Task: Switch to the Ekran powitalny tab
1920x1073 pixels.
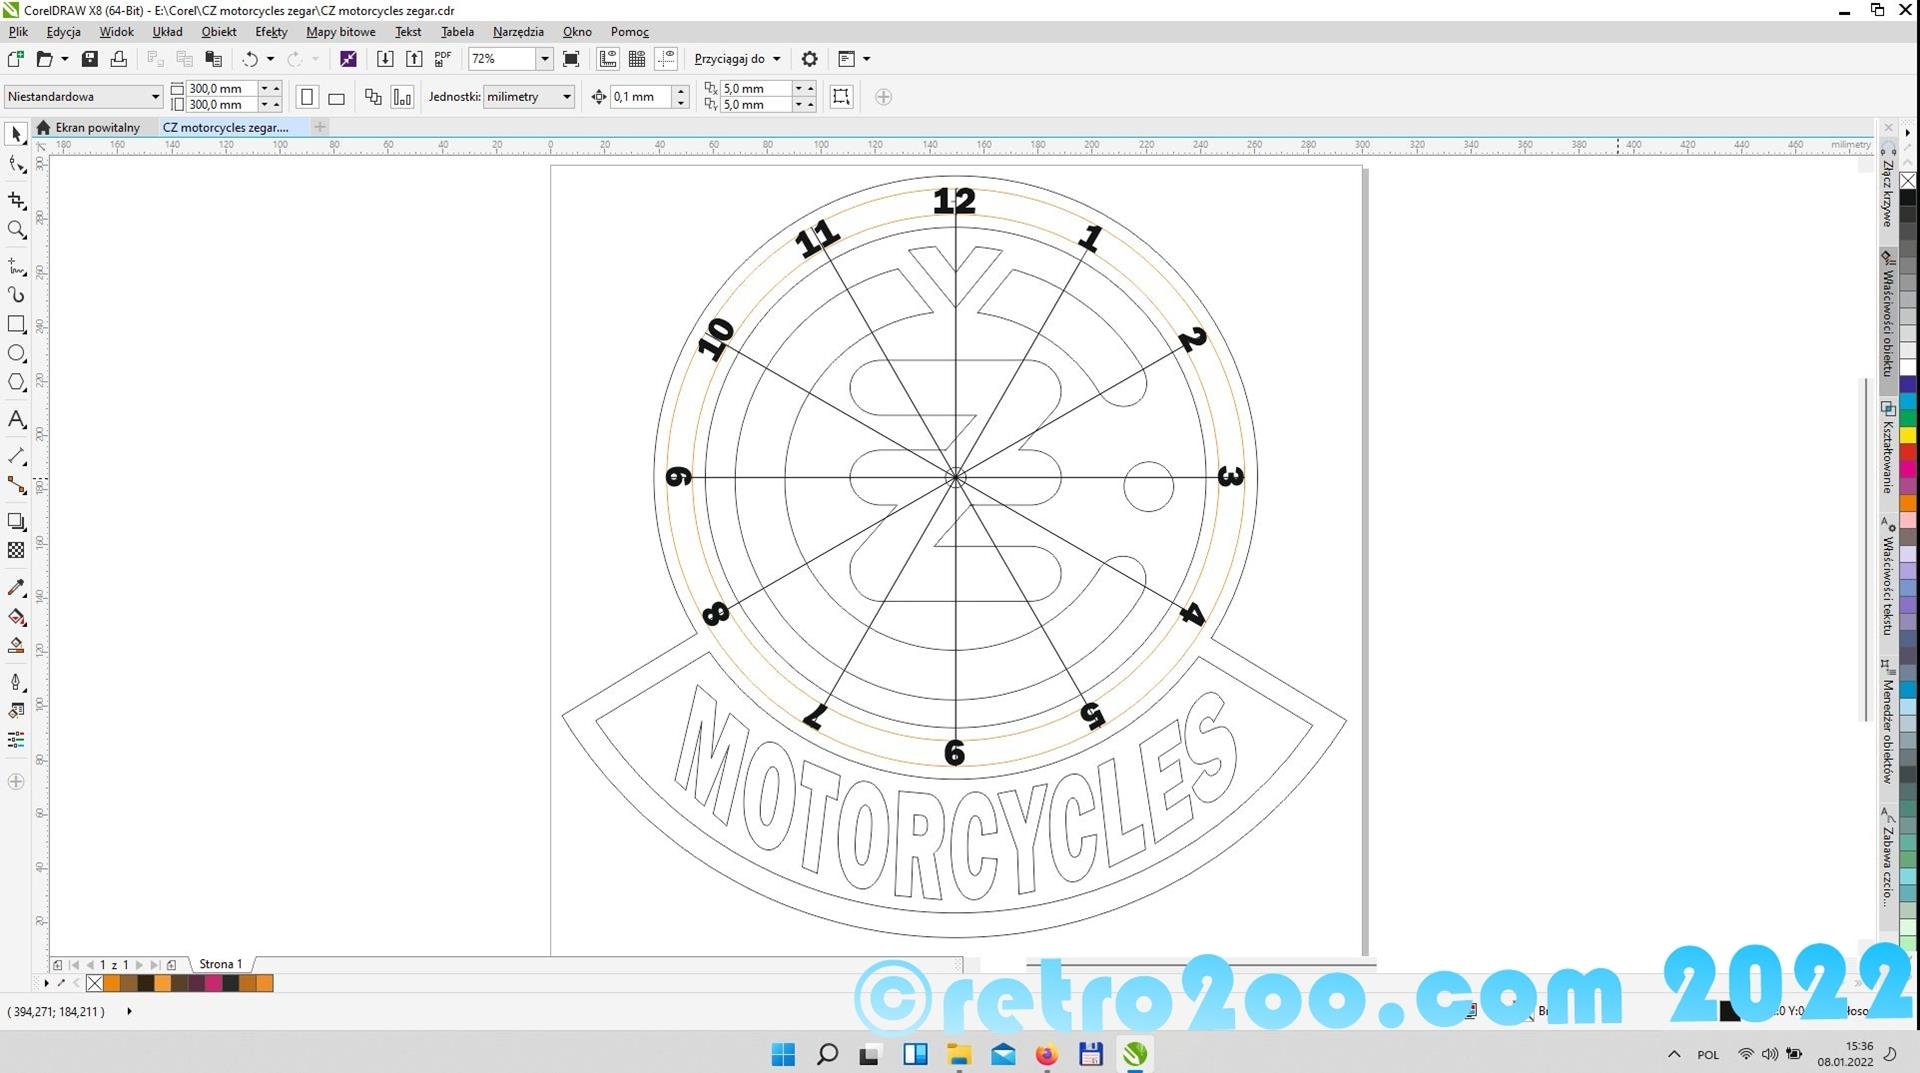Action: click(x=97, y=128)
